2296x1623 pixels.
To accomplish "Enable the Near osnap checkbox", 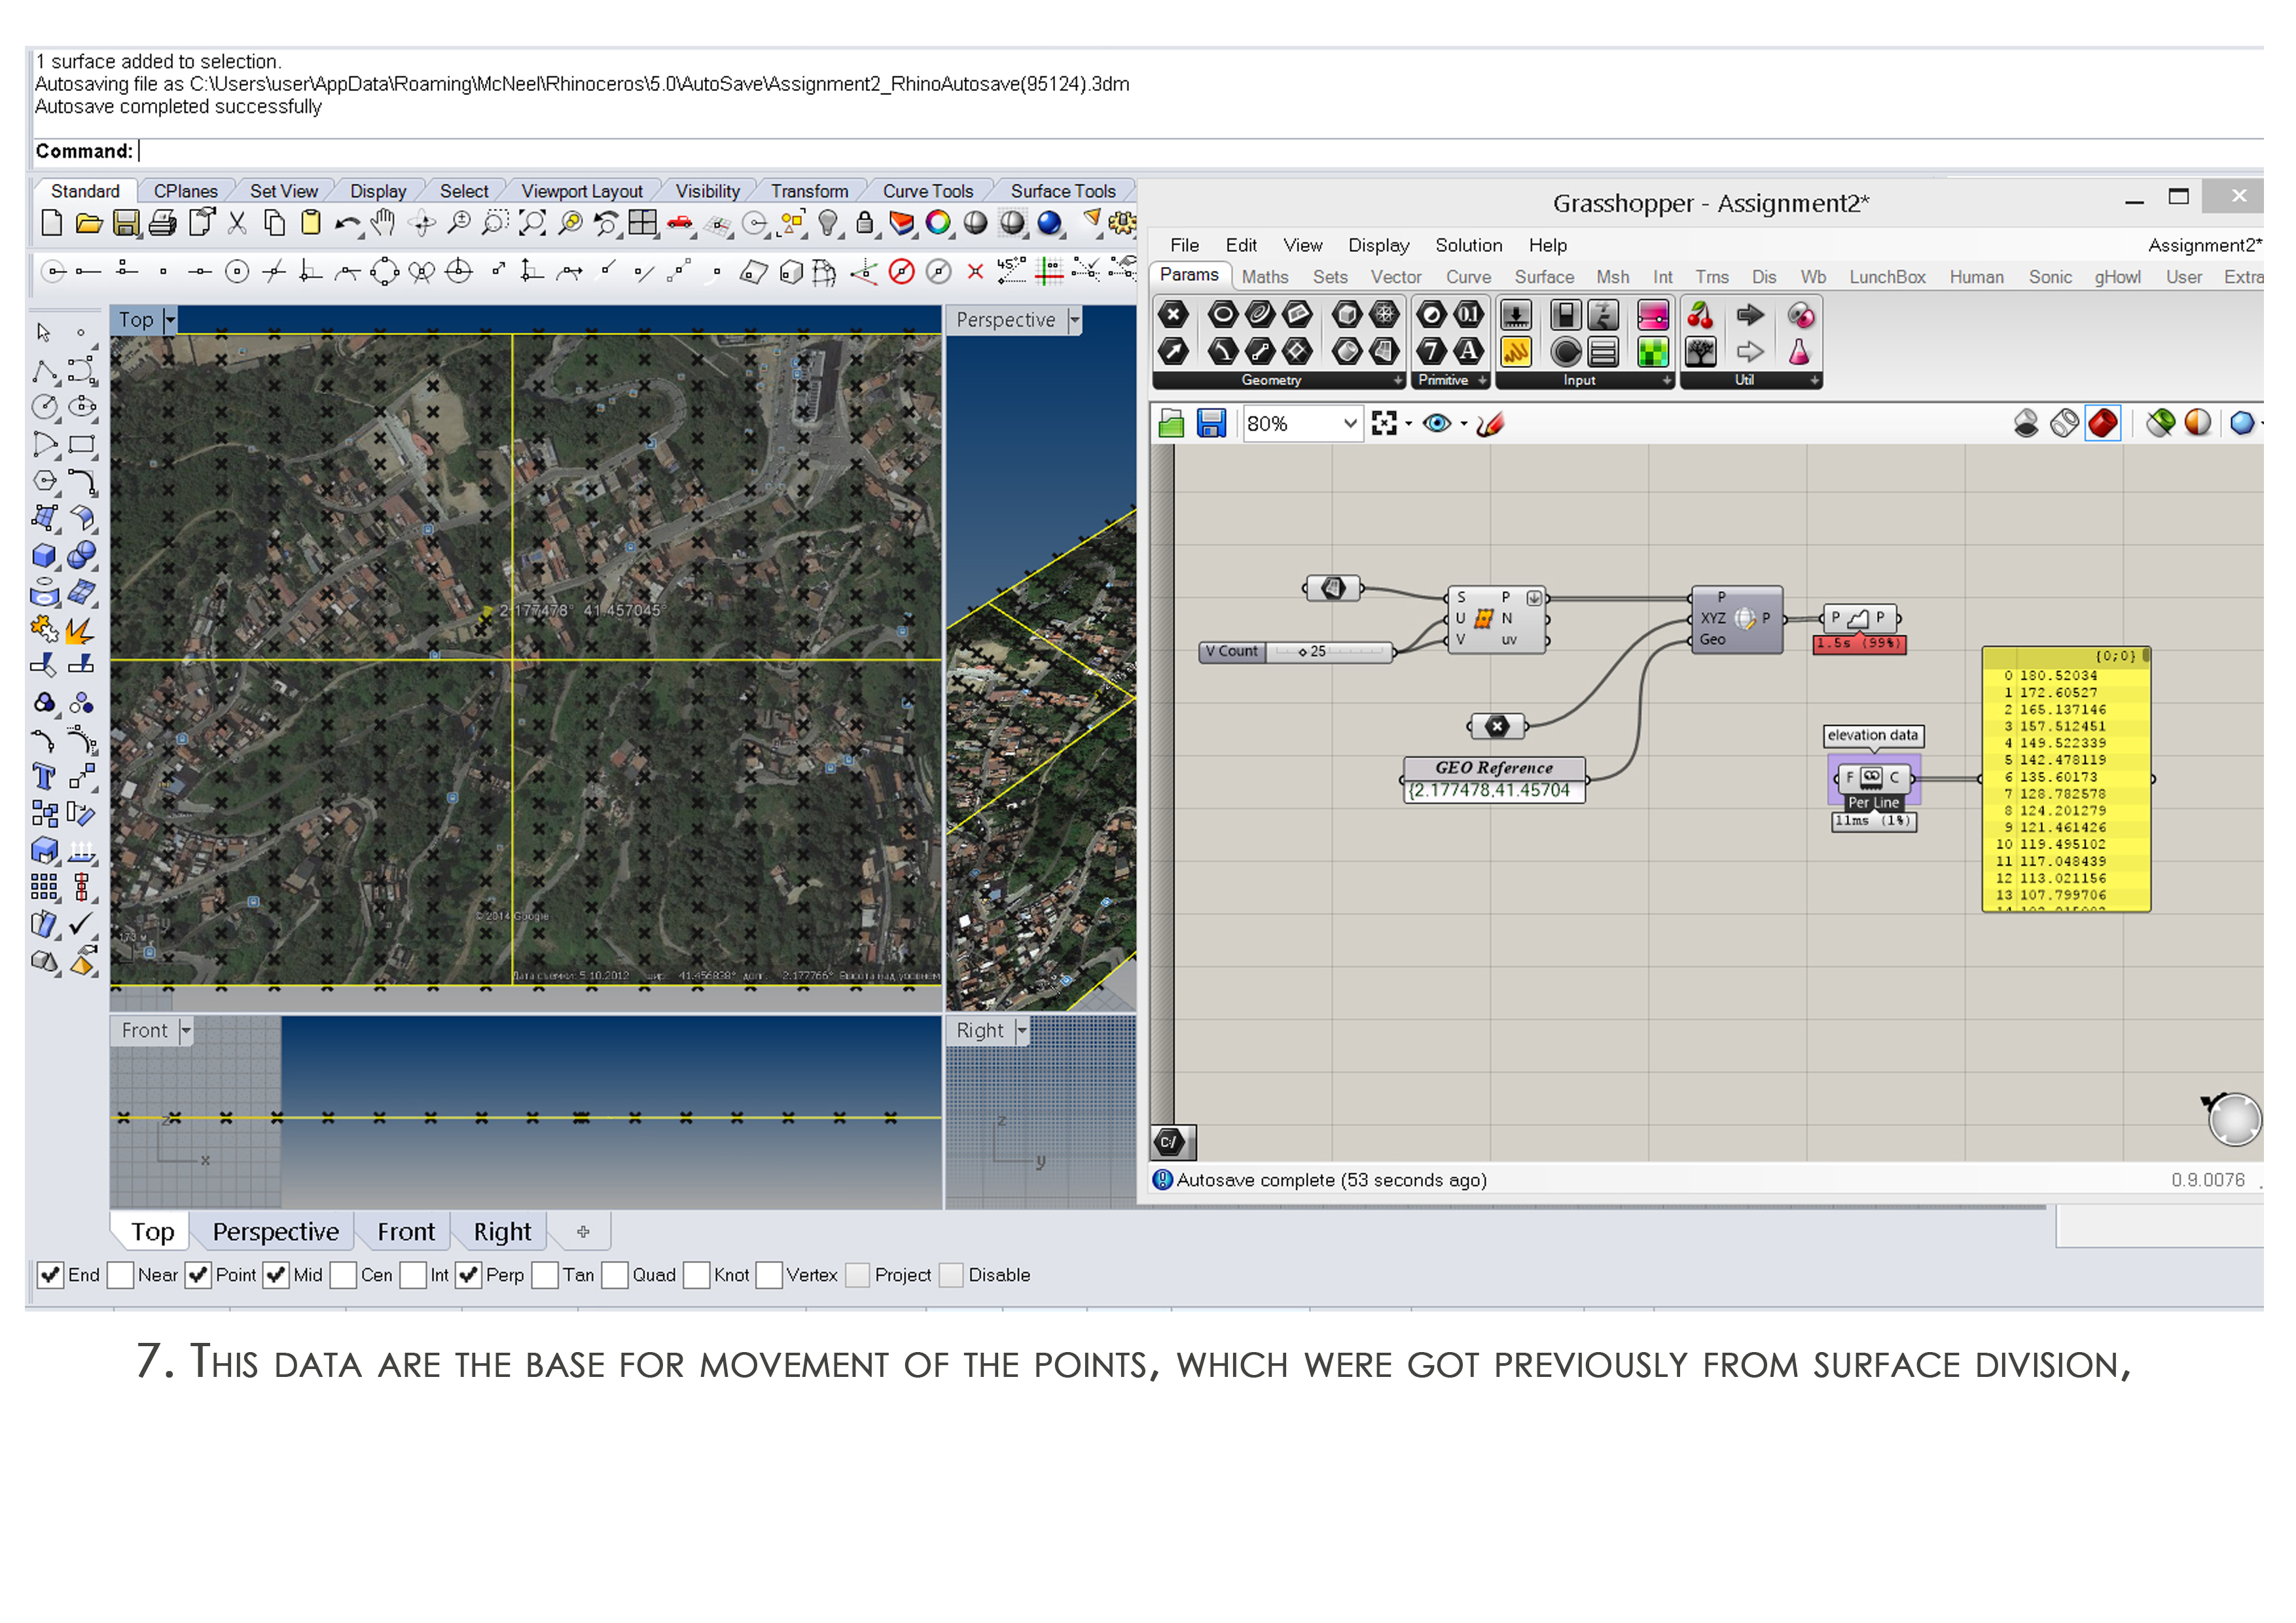I will point(121,1275).
